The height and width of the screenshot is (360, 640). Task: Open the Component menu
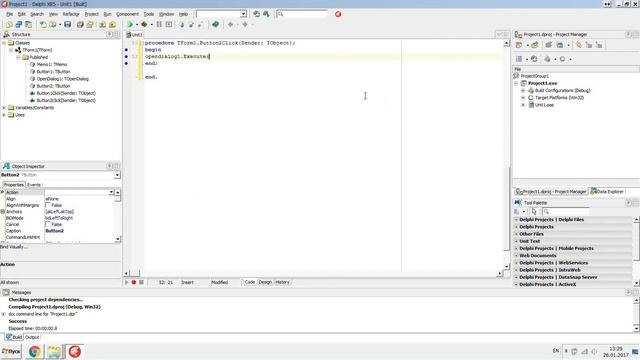[x=127, y=14]
